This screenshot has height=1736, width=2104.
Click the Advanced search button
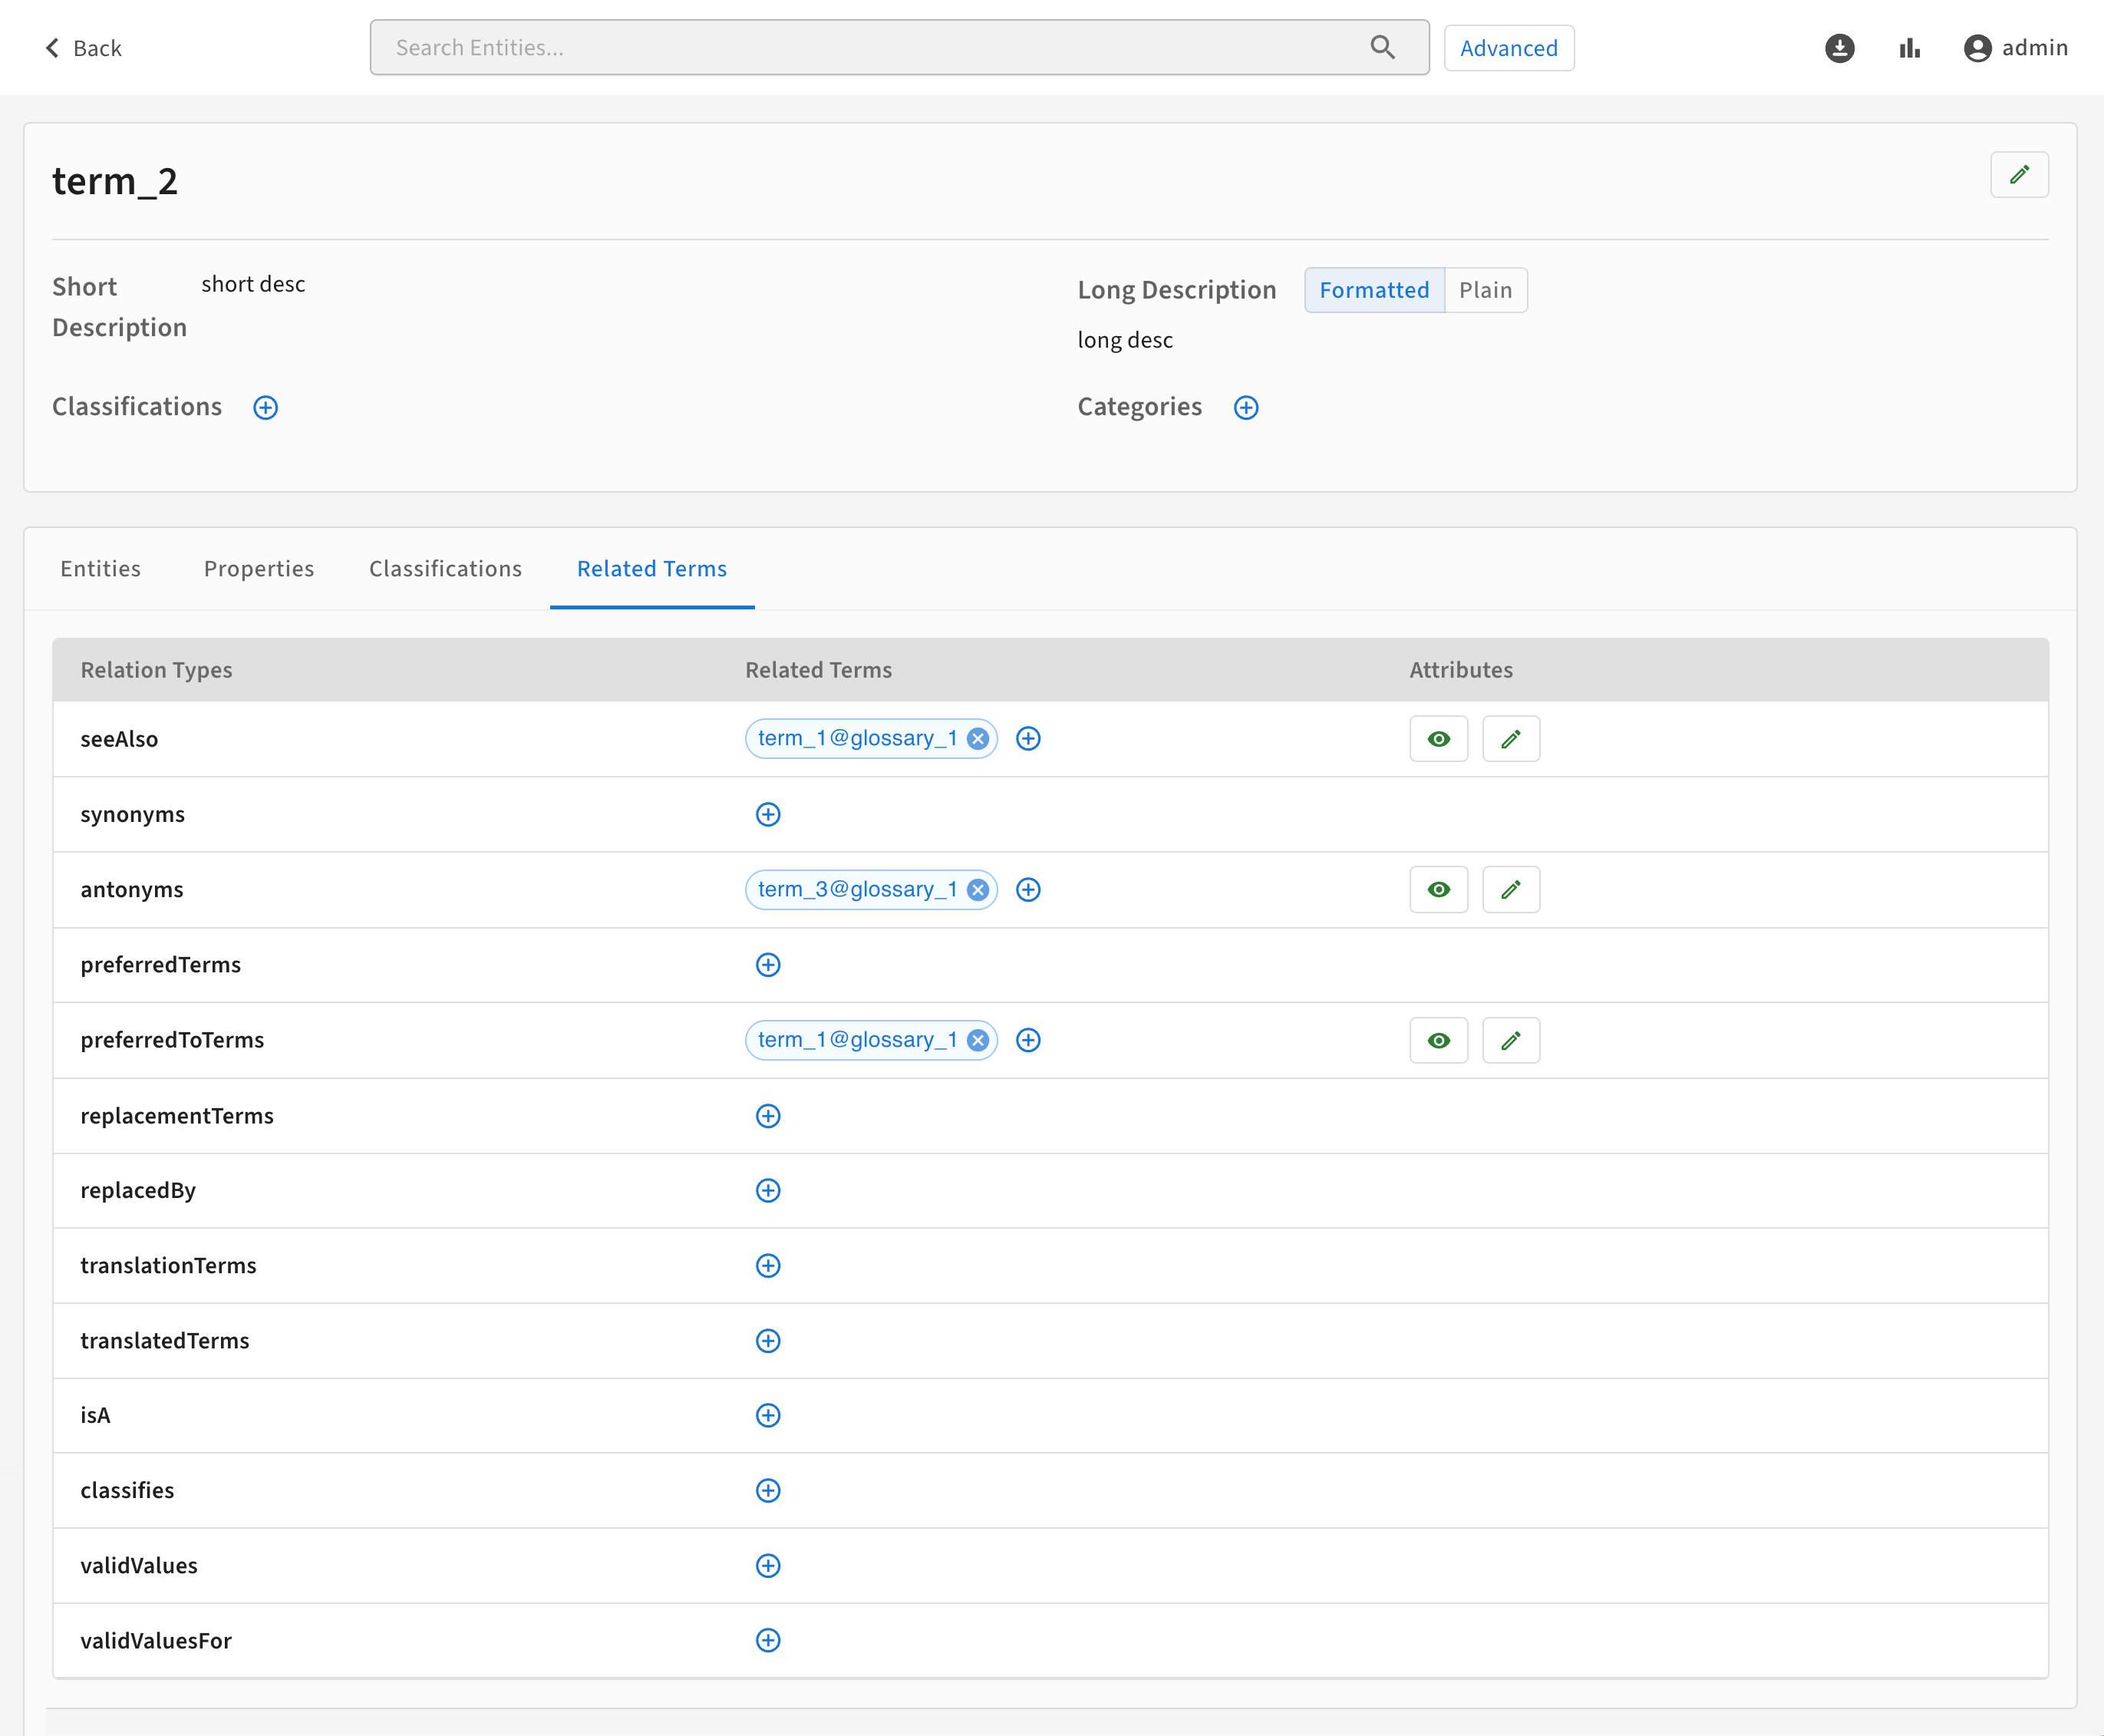(x=1508, y=48)
